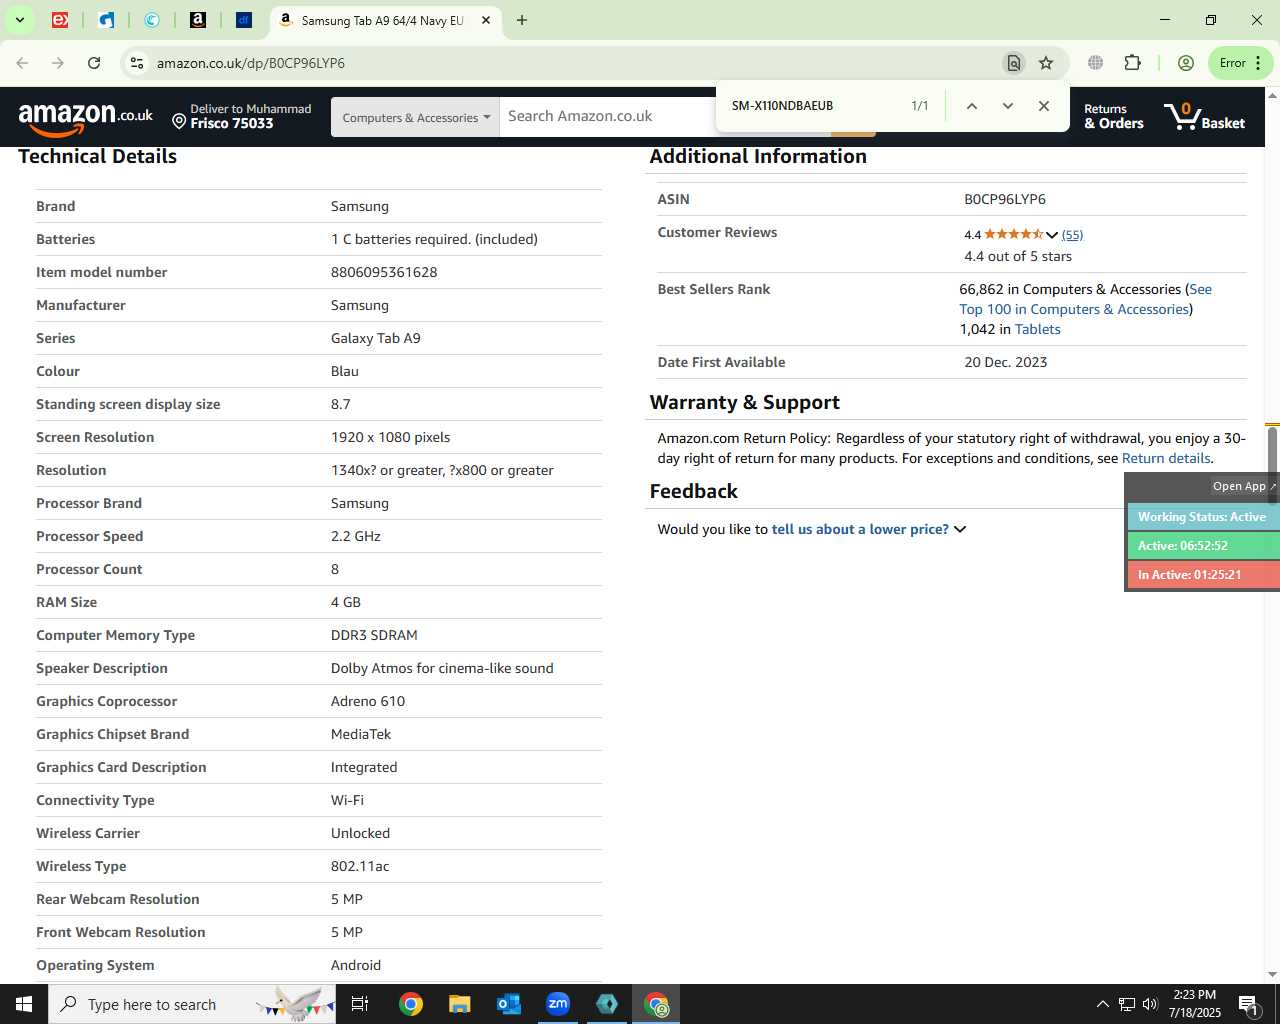This screenshot has height=1024, width=1280.
Task: Open the Basket cart
Action: tap(1205, 117)
